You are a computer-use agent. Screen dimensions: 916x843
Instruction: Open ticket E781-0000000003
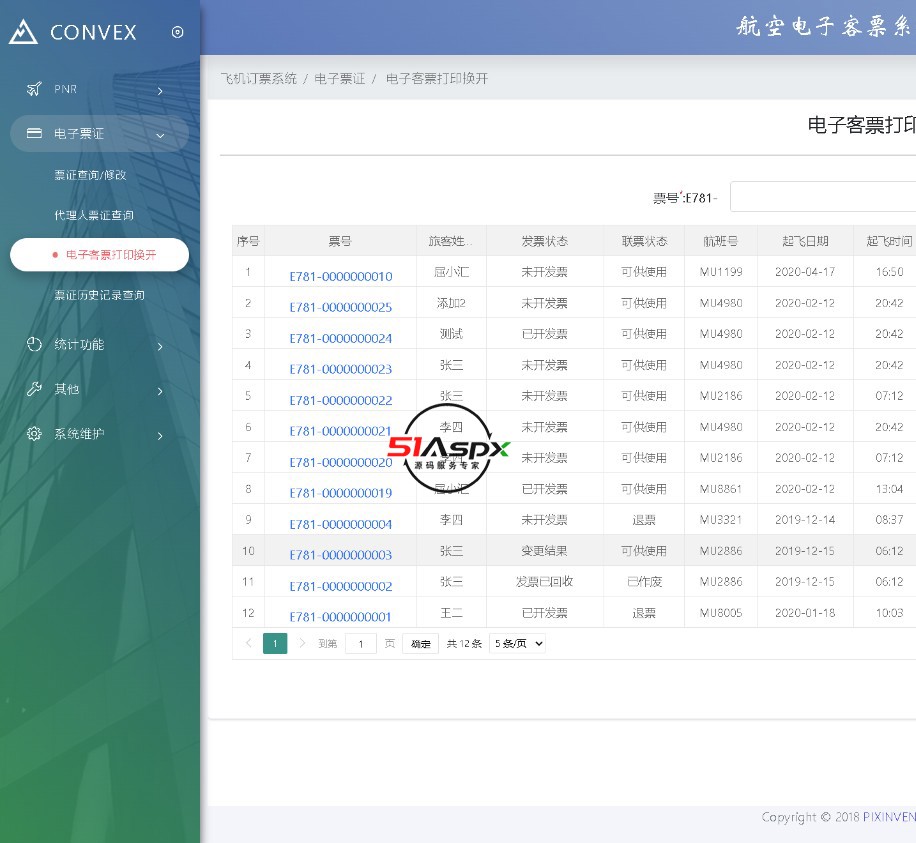click(341, 555)
